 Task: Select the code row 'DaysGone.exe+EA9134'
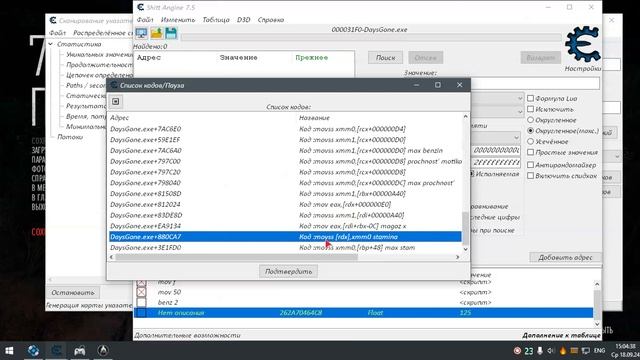click(x=285, y=226)
